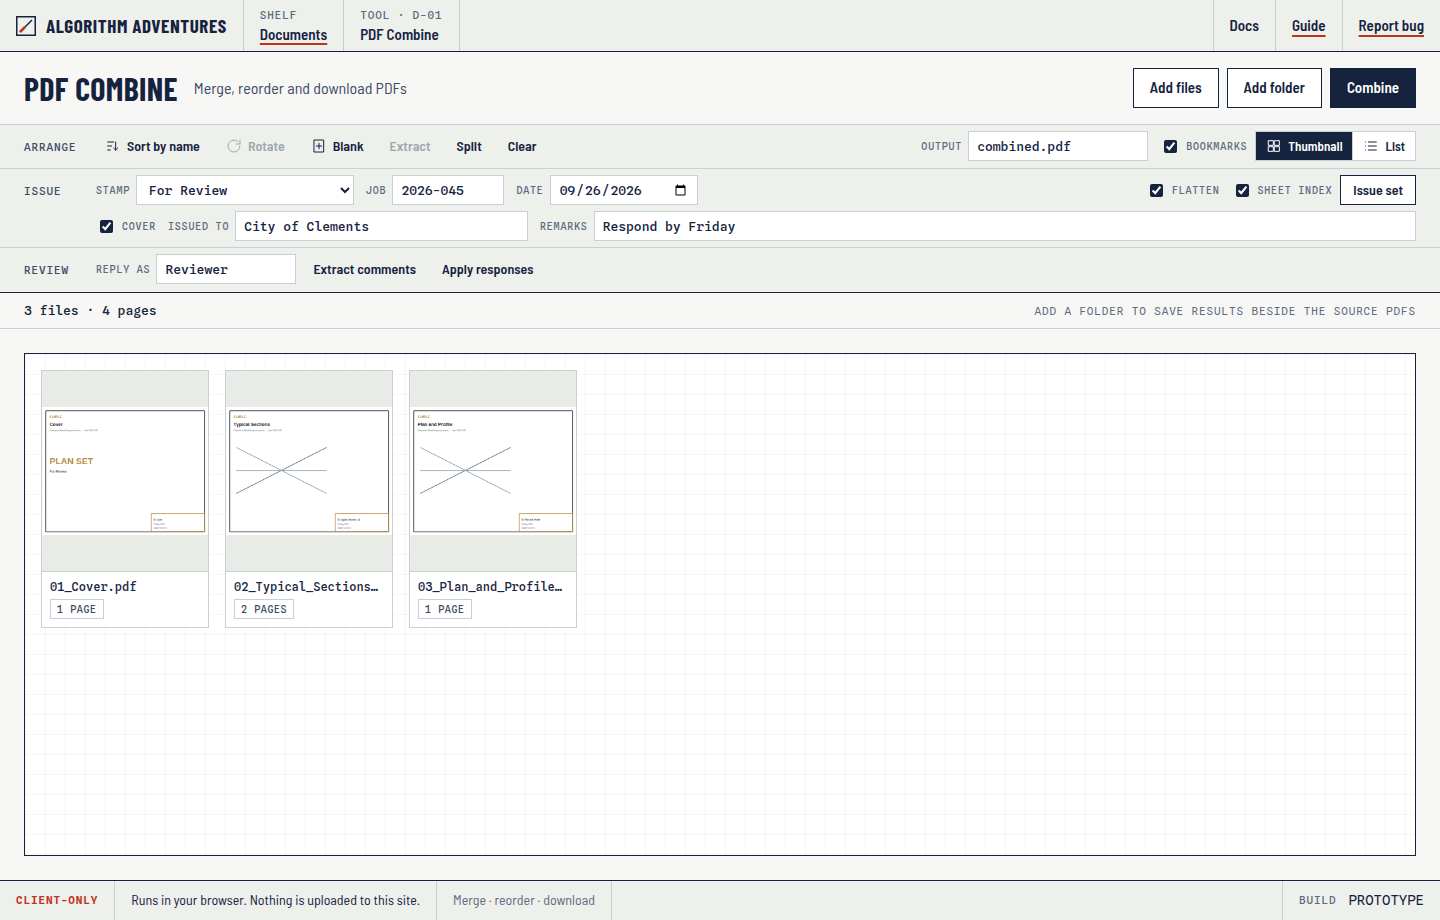Disable the Cover checkbox
The width and height of the screenshot is (1440, 920).
pyautogui.click(x=106, y=226)
